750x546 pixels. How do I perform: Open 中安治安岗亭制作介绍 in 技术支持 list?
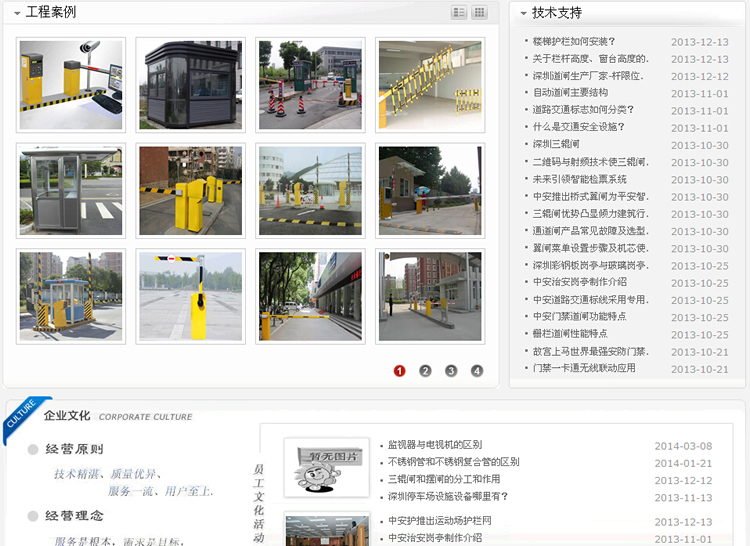[579, 282]
